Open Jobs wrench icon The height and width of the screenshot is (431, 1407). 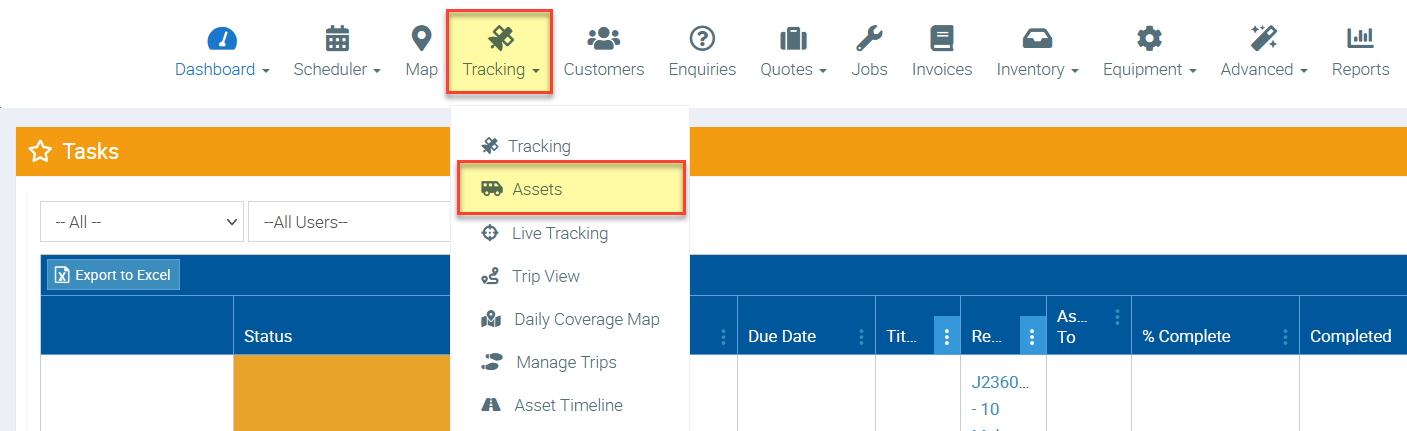point(869,39)
